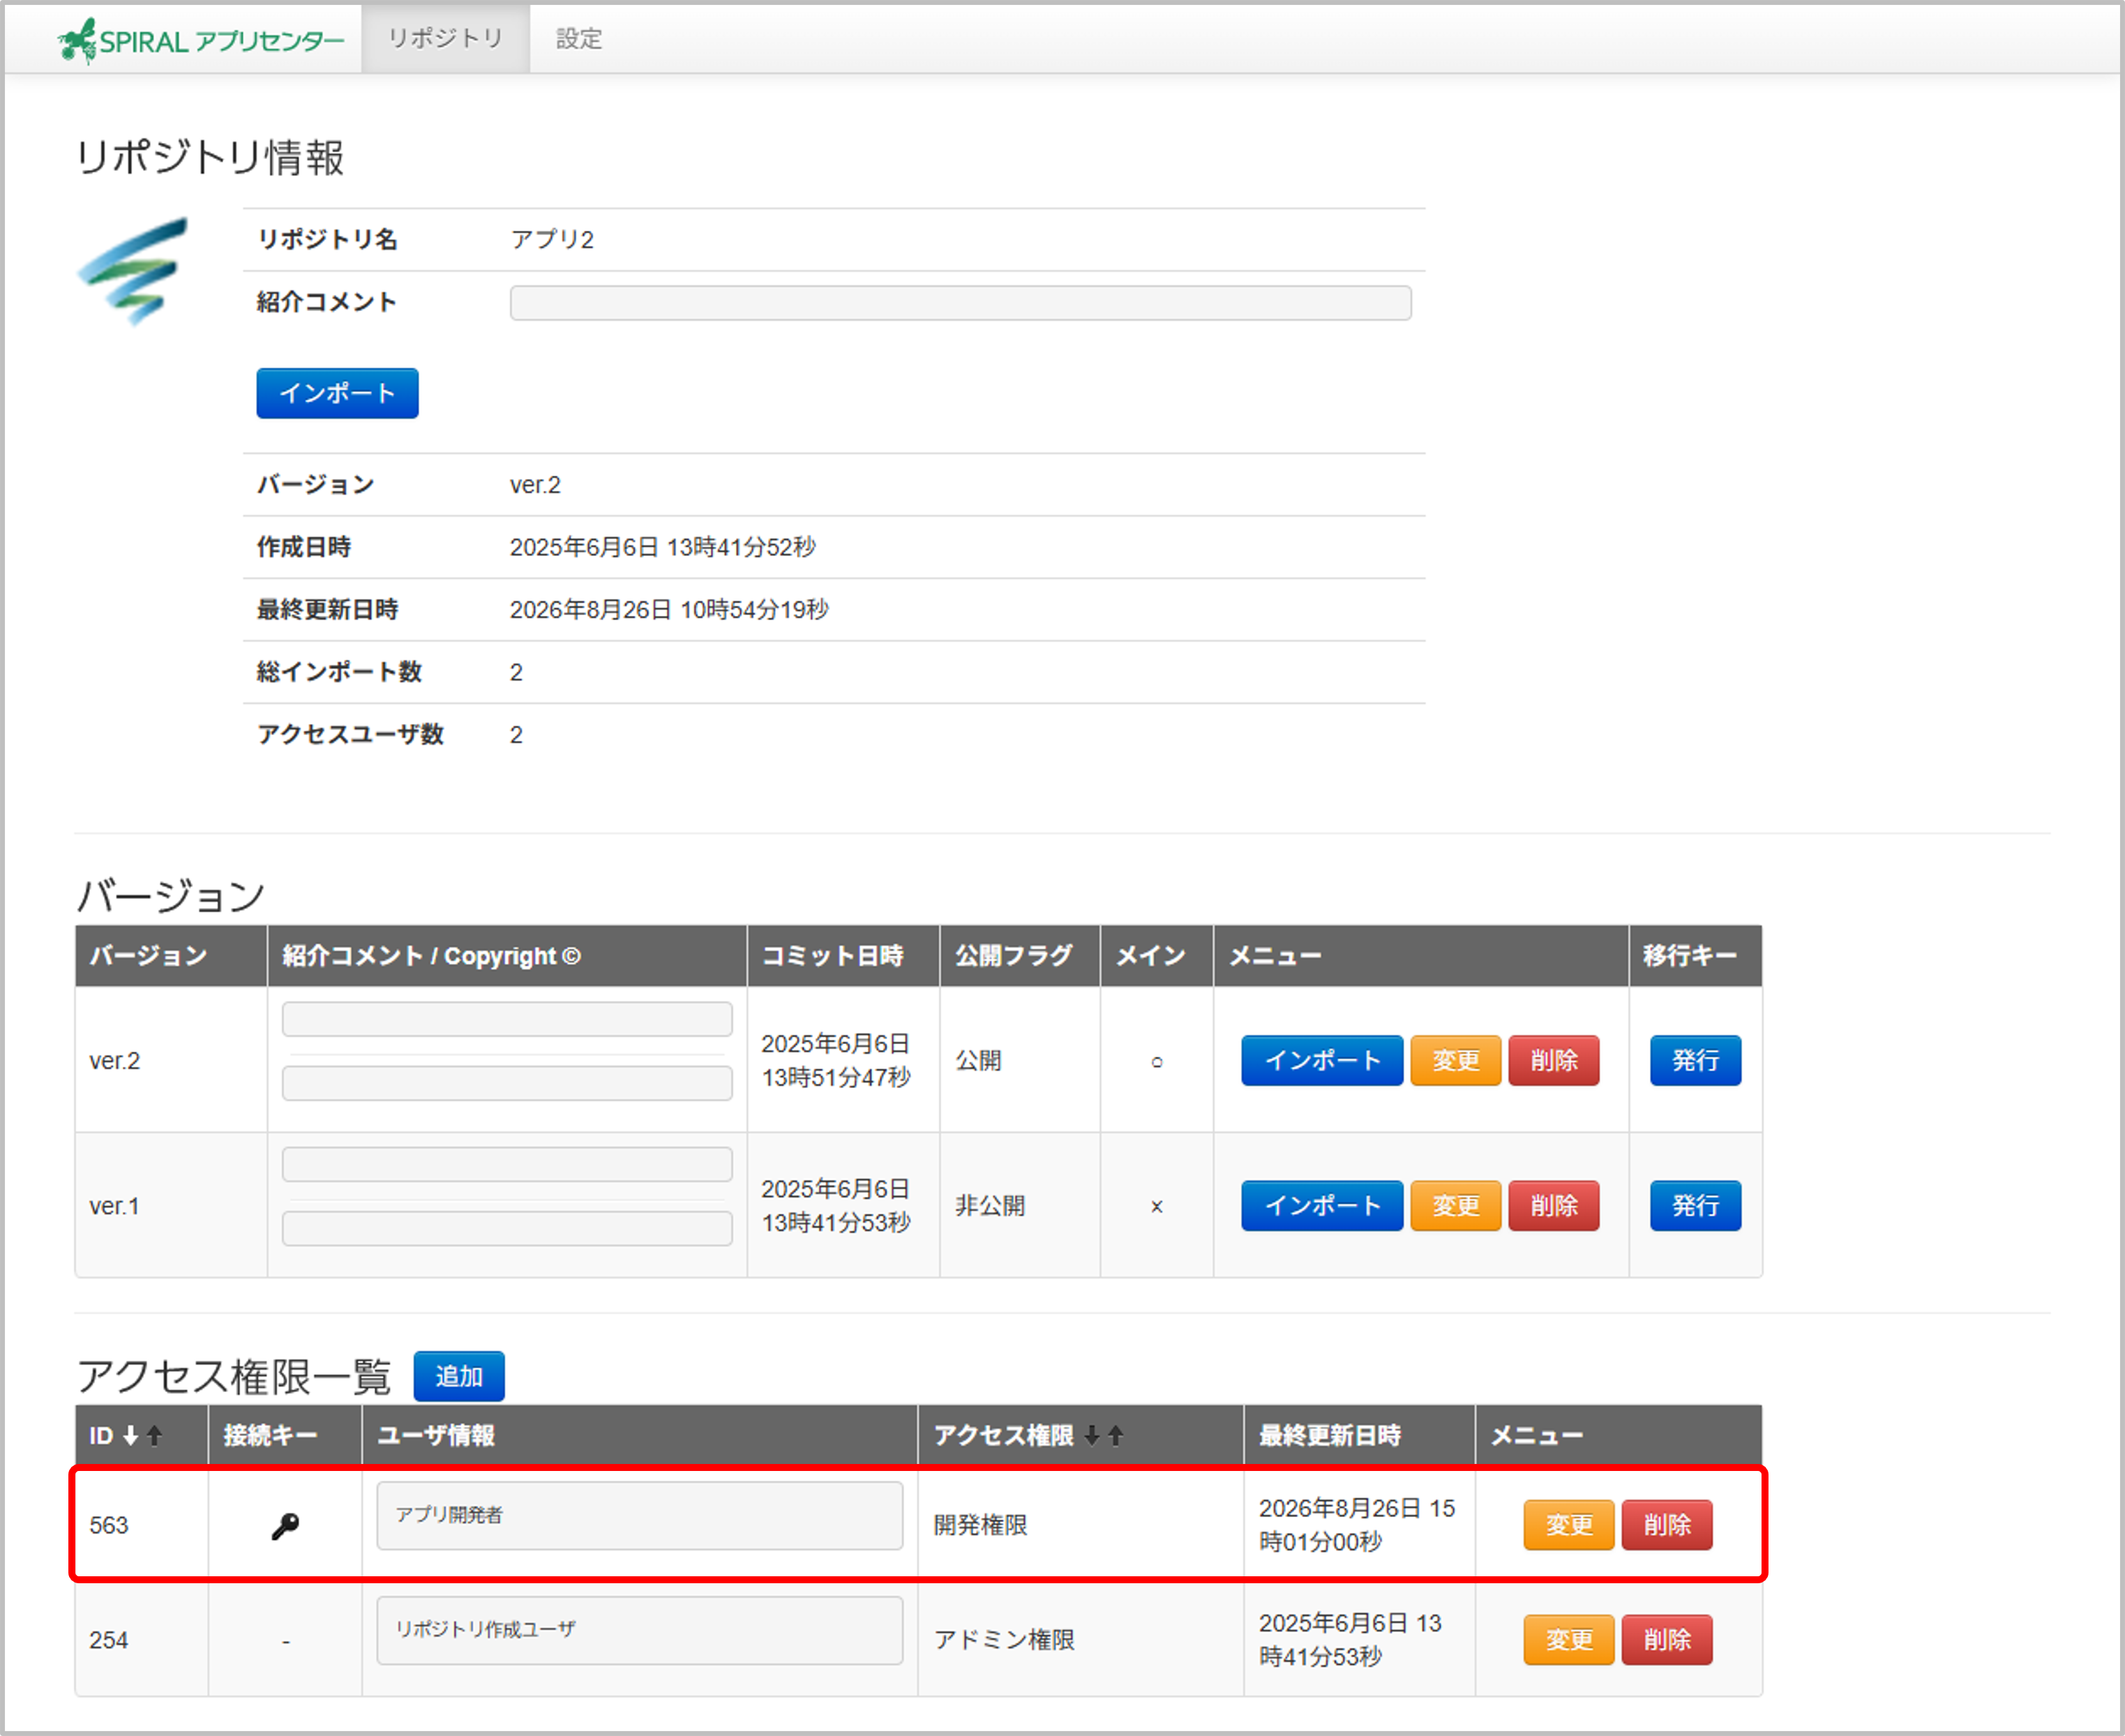Click the SPIRAL アプリセンター logo
The width and height of the screenshot is (2125, 1736).
200,40
